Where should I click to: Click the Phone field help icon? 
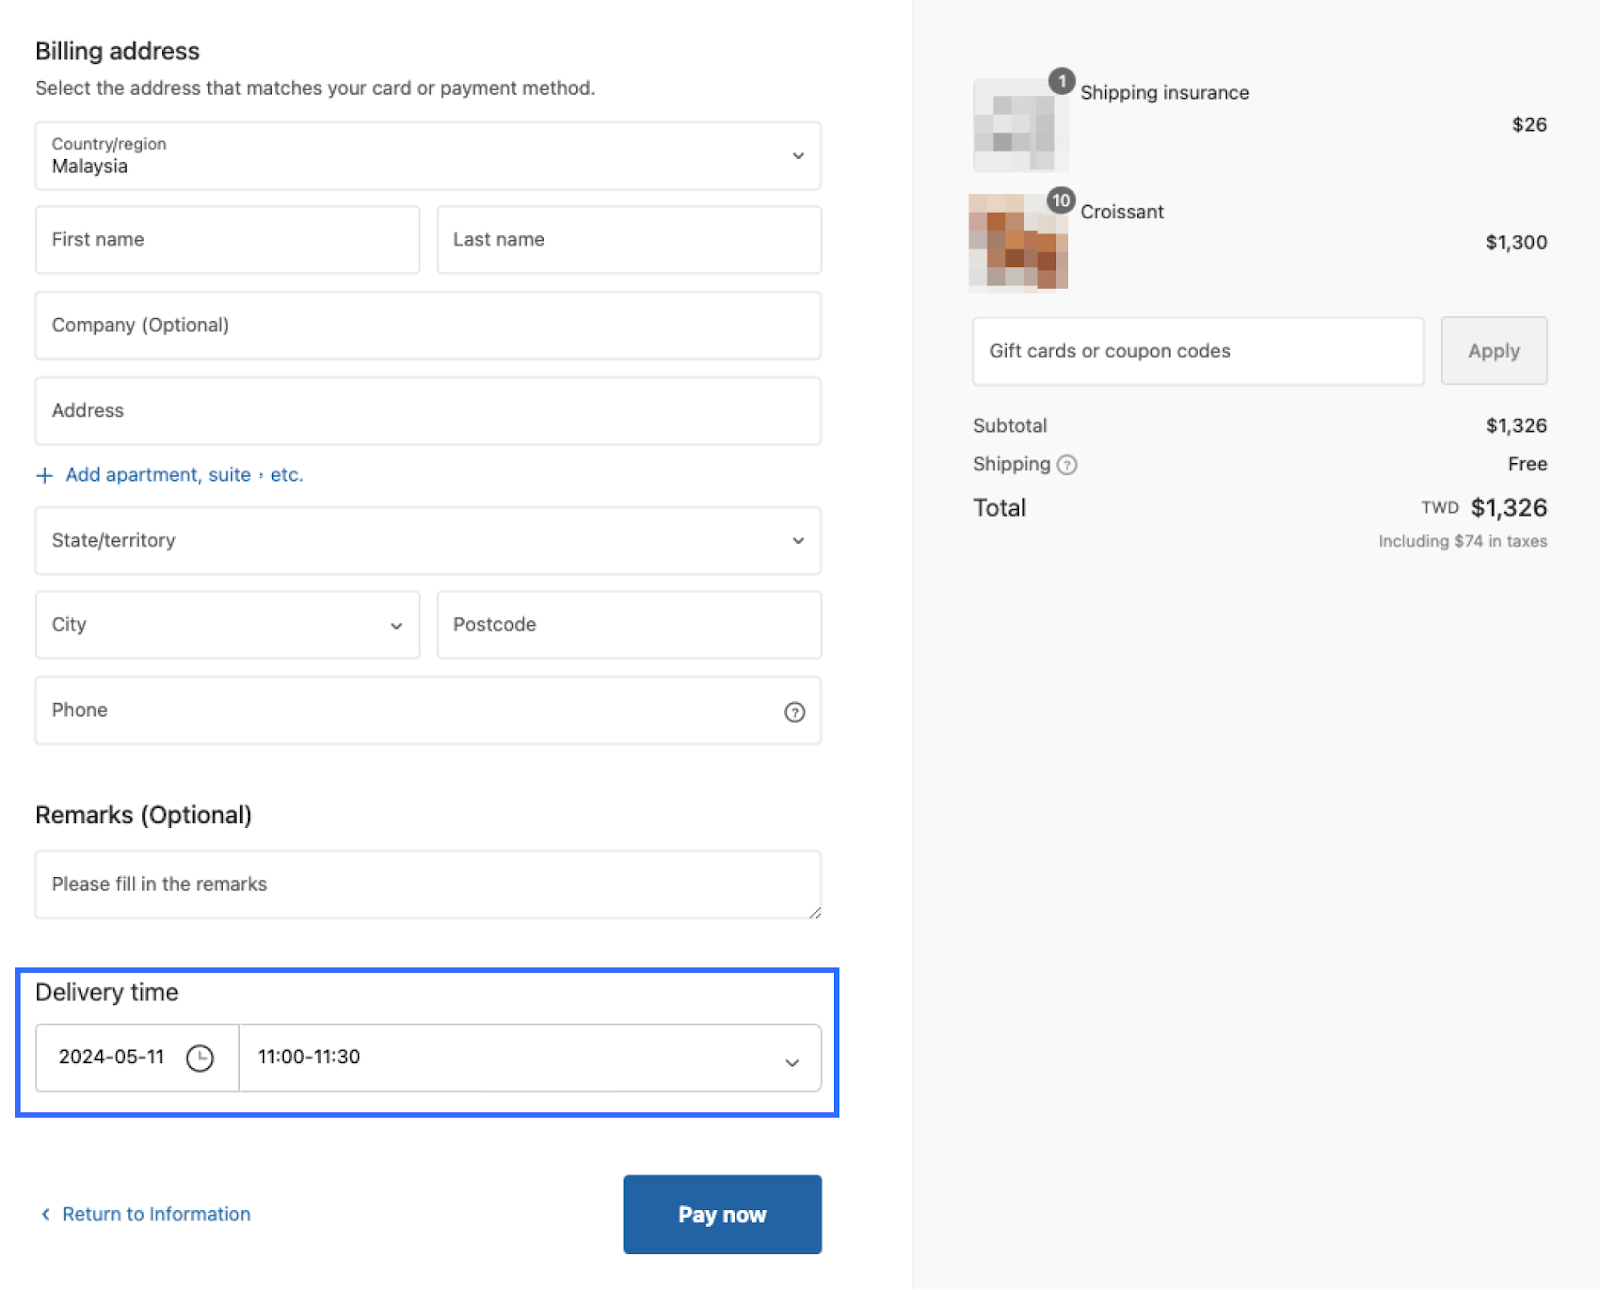[x=794, y=712]
